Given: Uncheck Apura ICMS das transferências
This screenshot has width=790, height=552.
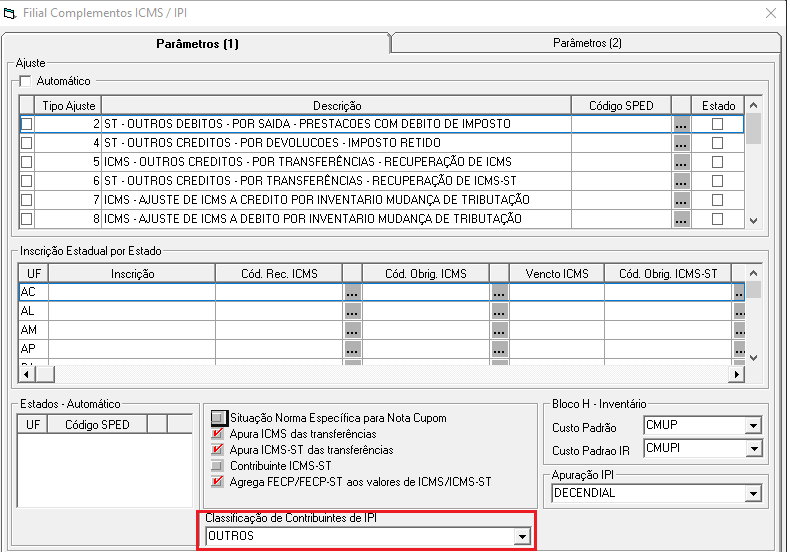Looking at the screenshot, I should [218, 434].
